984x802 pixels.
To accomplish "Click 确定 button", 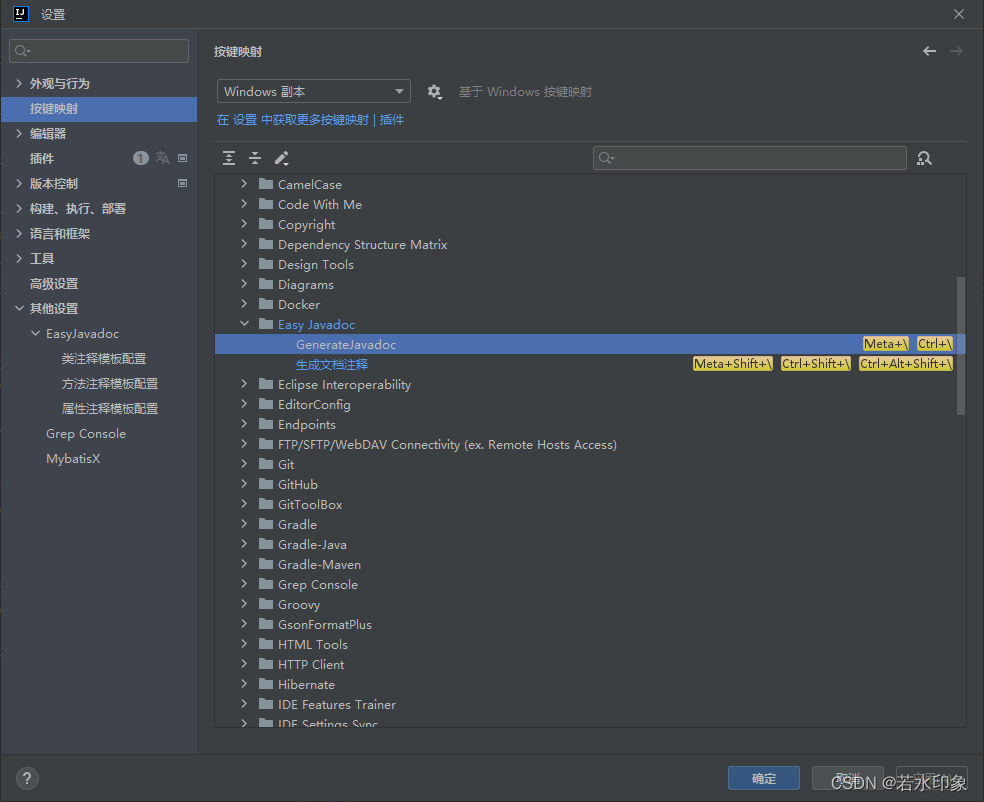I will click(764, 778).
